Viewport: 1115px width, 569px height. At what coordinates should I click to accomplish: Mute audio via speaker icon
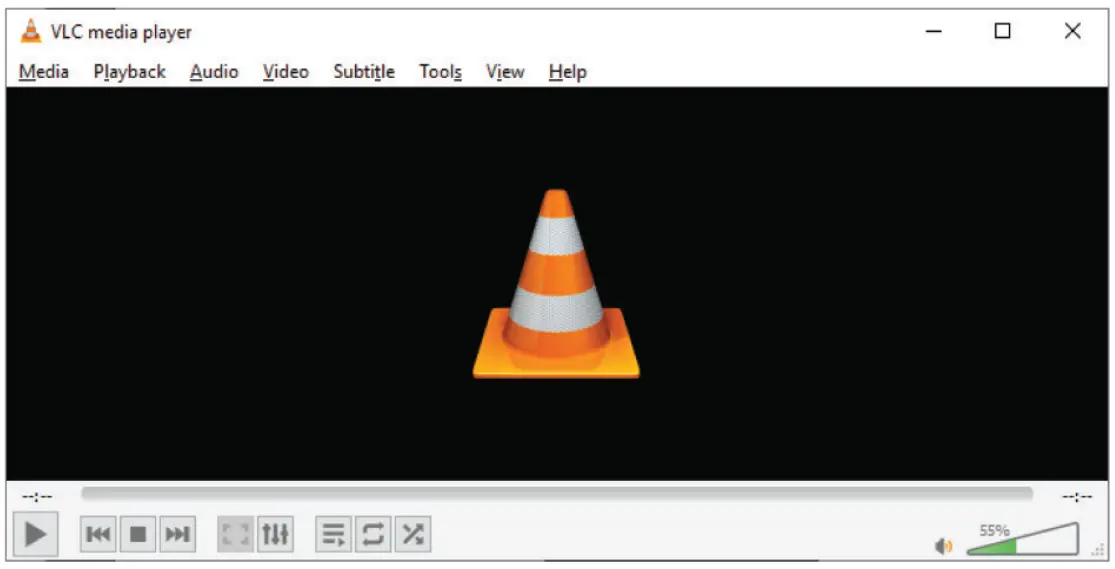(944, 546)
